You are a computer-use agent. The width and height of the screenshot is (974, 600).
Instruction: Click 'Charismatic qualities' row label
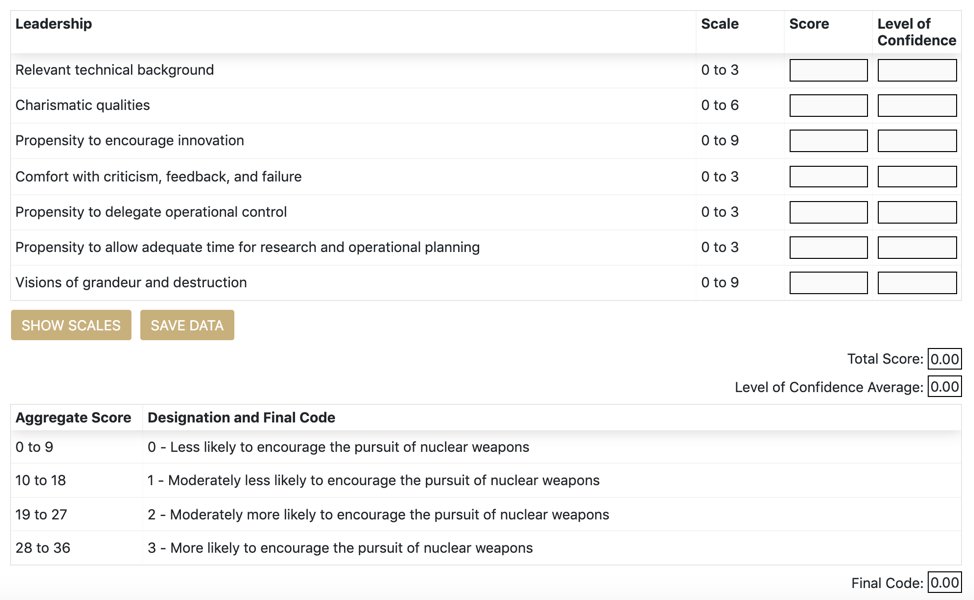tap(83, 106)
